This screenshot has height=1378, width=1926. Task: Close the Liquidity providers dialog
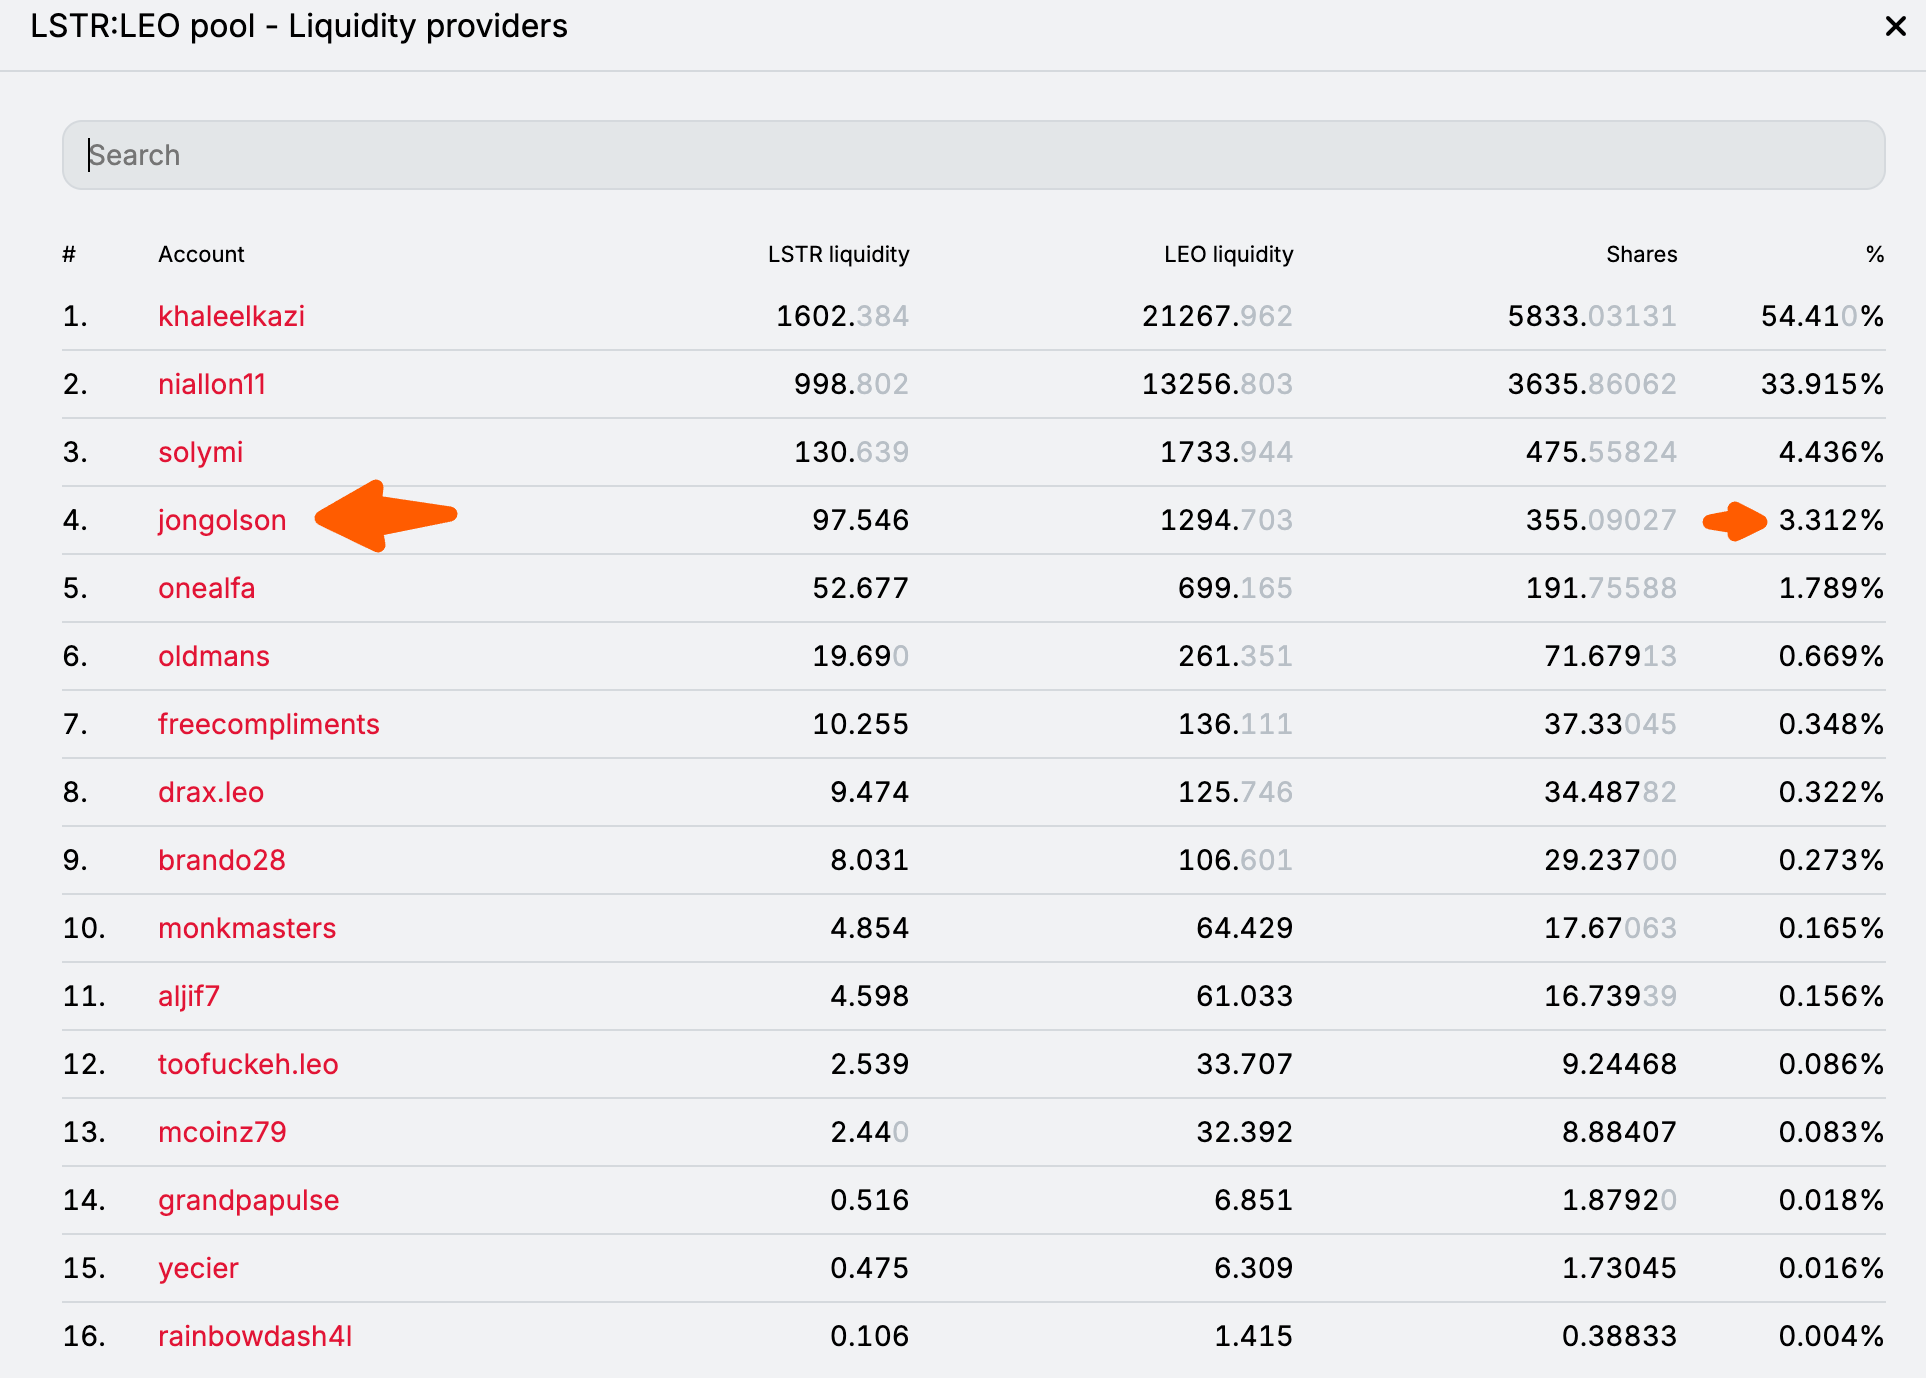pos(1895,26)
